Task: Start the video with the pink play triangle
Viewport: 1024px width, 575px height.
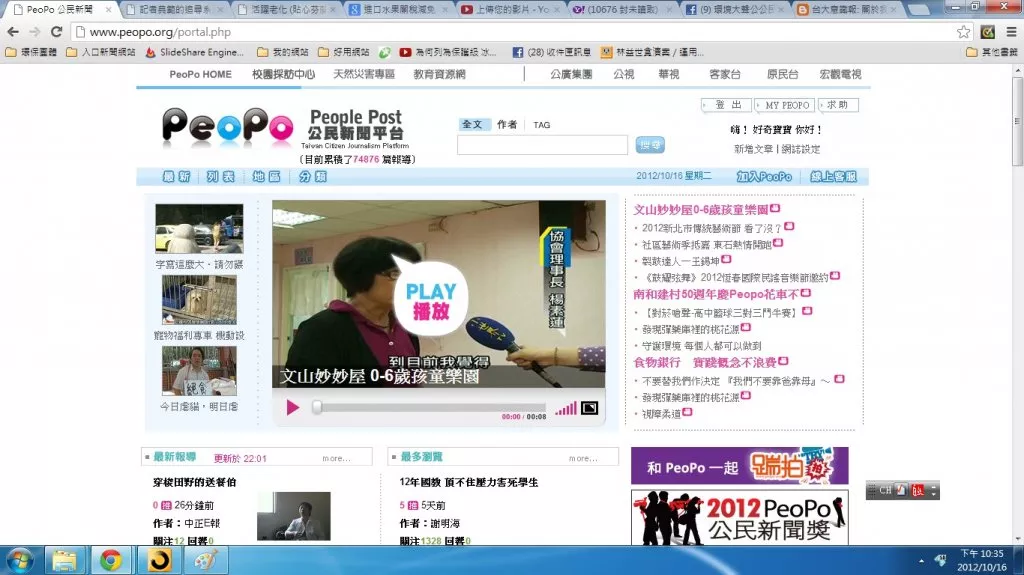Action: click(292, 408)
